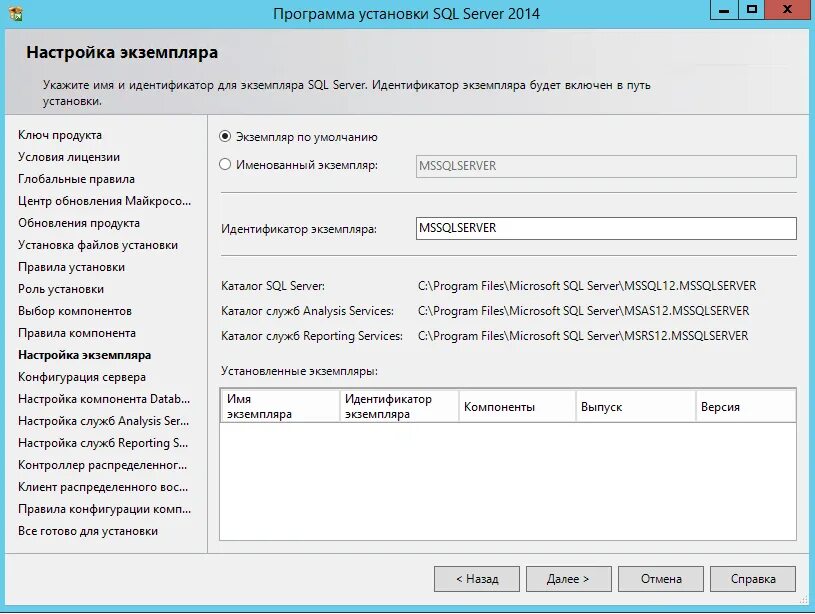Click the 'Глобальные правила' step
Image resolution: width=815 pixels, height=614 pixels.
76,179
